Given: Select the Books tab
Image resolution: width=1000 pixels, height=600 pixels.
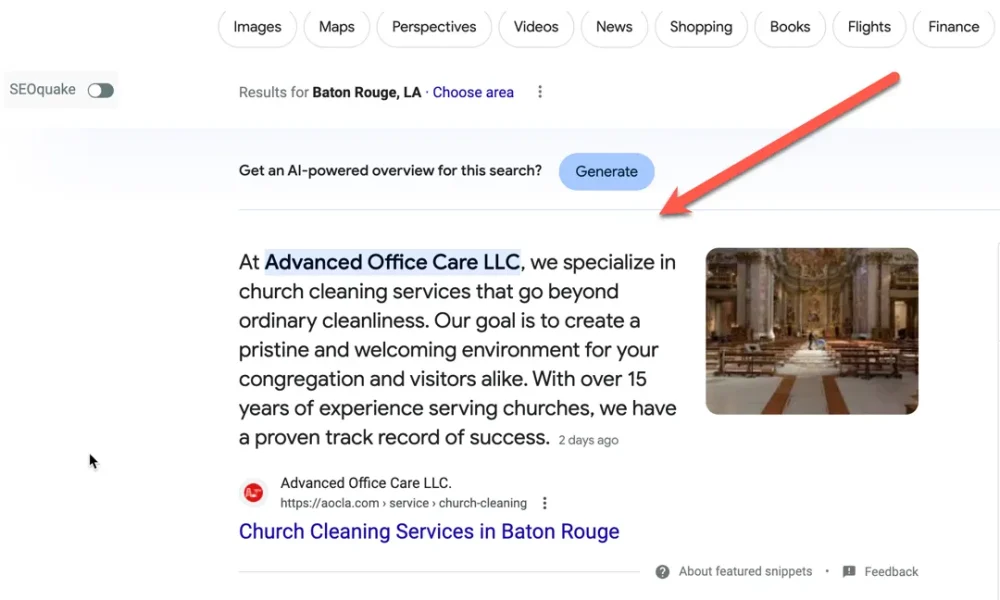Looking at the screenshot, I should coord(790,27).
